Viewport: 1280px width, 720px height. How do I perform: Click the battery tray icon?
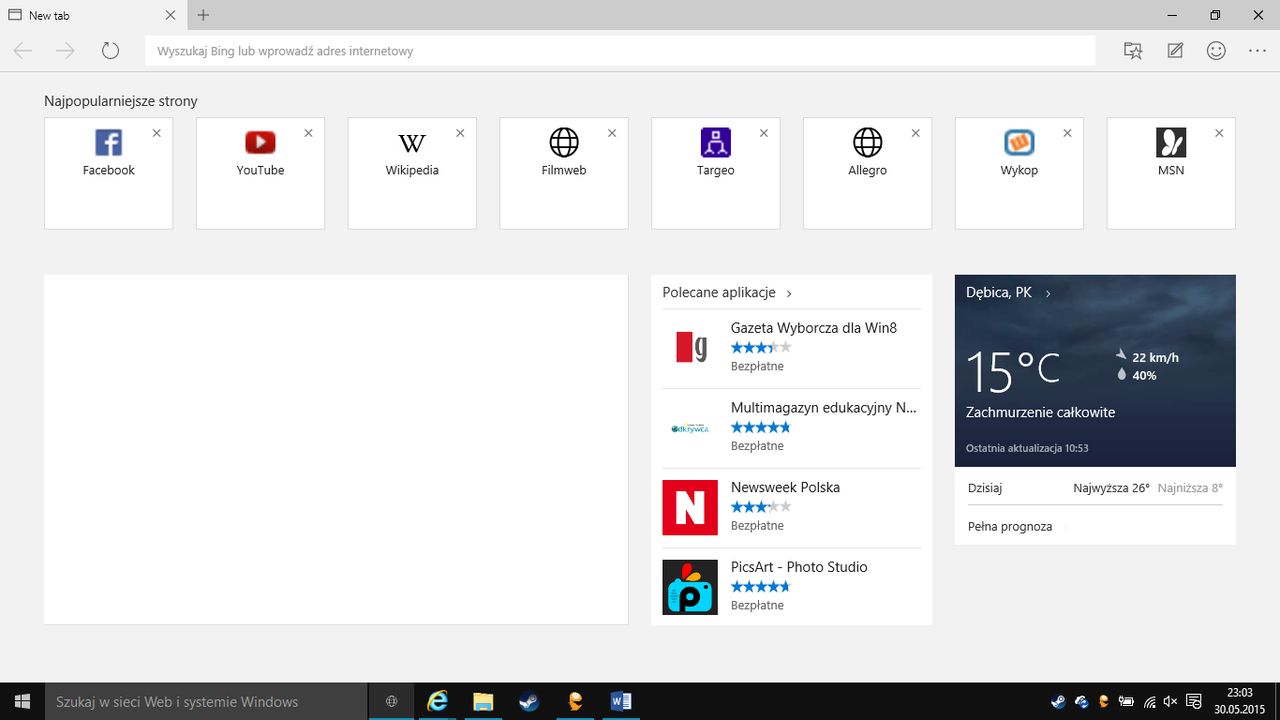click(1126, 701)
